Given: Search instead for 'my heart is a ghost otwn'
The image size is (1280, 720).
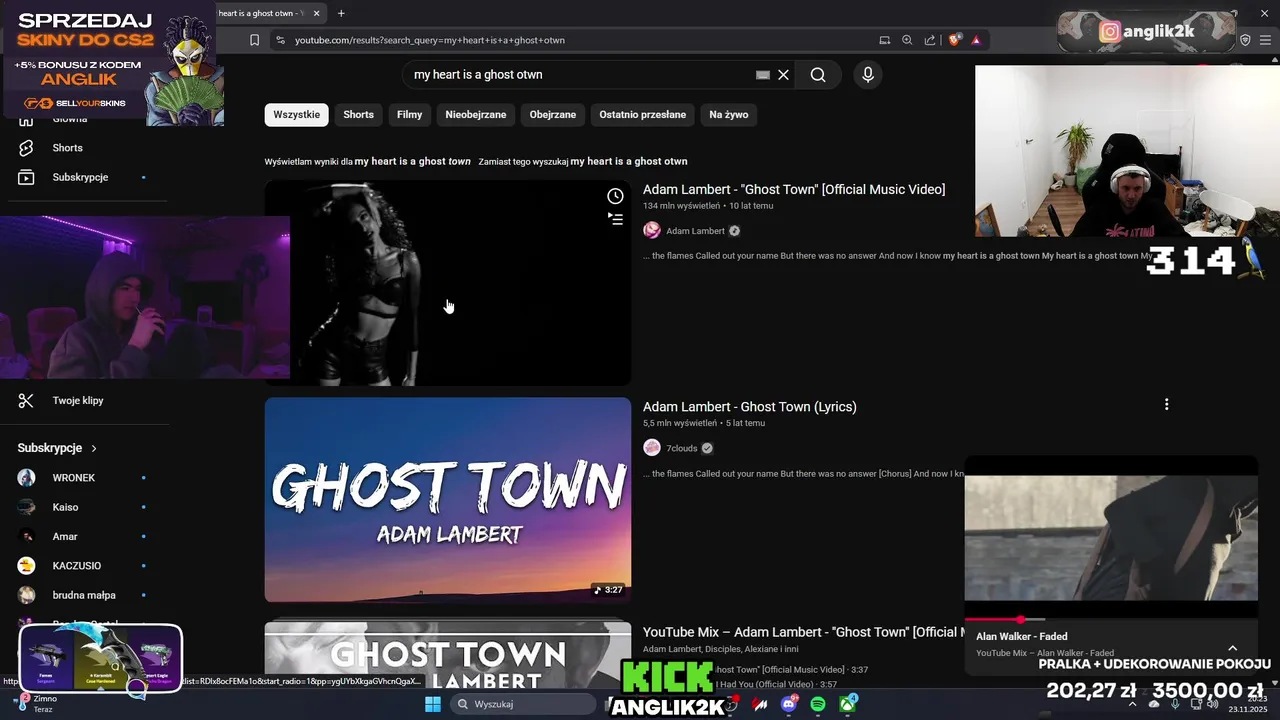Looking at the screenshot, I should click(x=629, y=162).
